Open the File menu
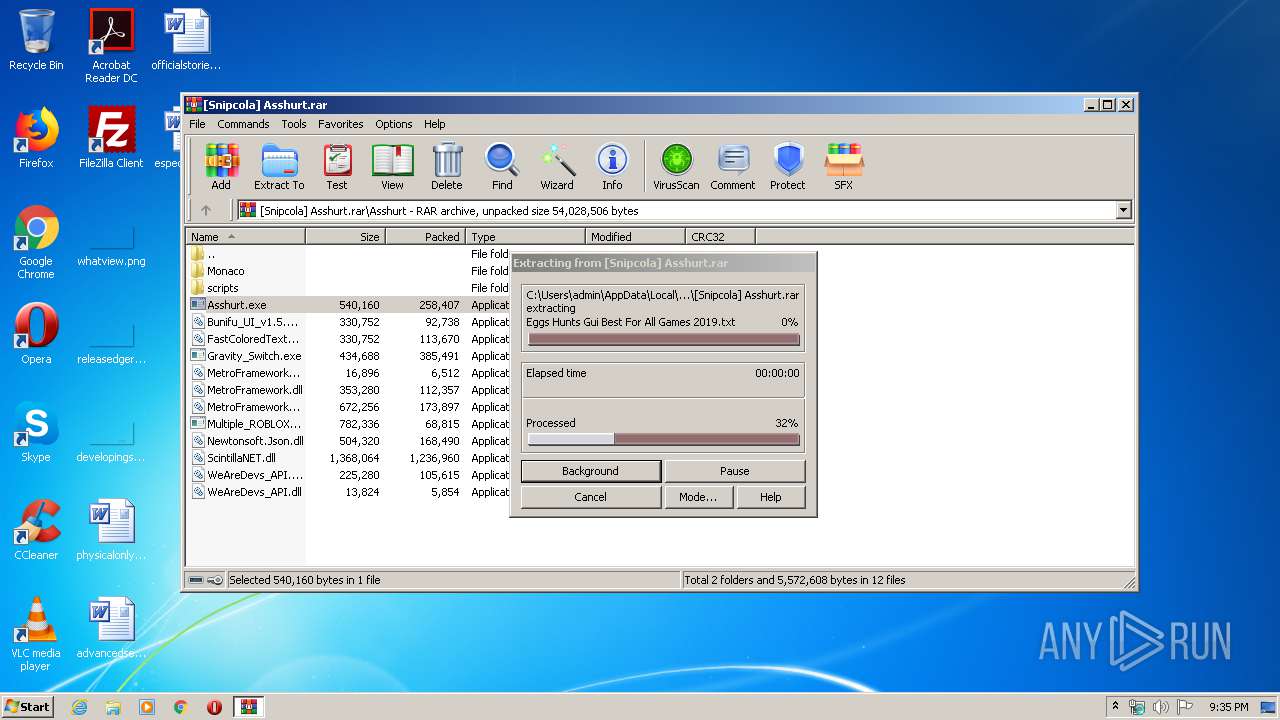 tap(197, 124)
